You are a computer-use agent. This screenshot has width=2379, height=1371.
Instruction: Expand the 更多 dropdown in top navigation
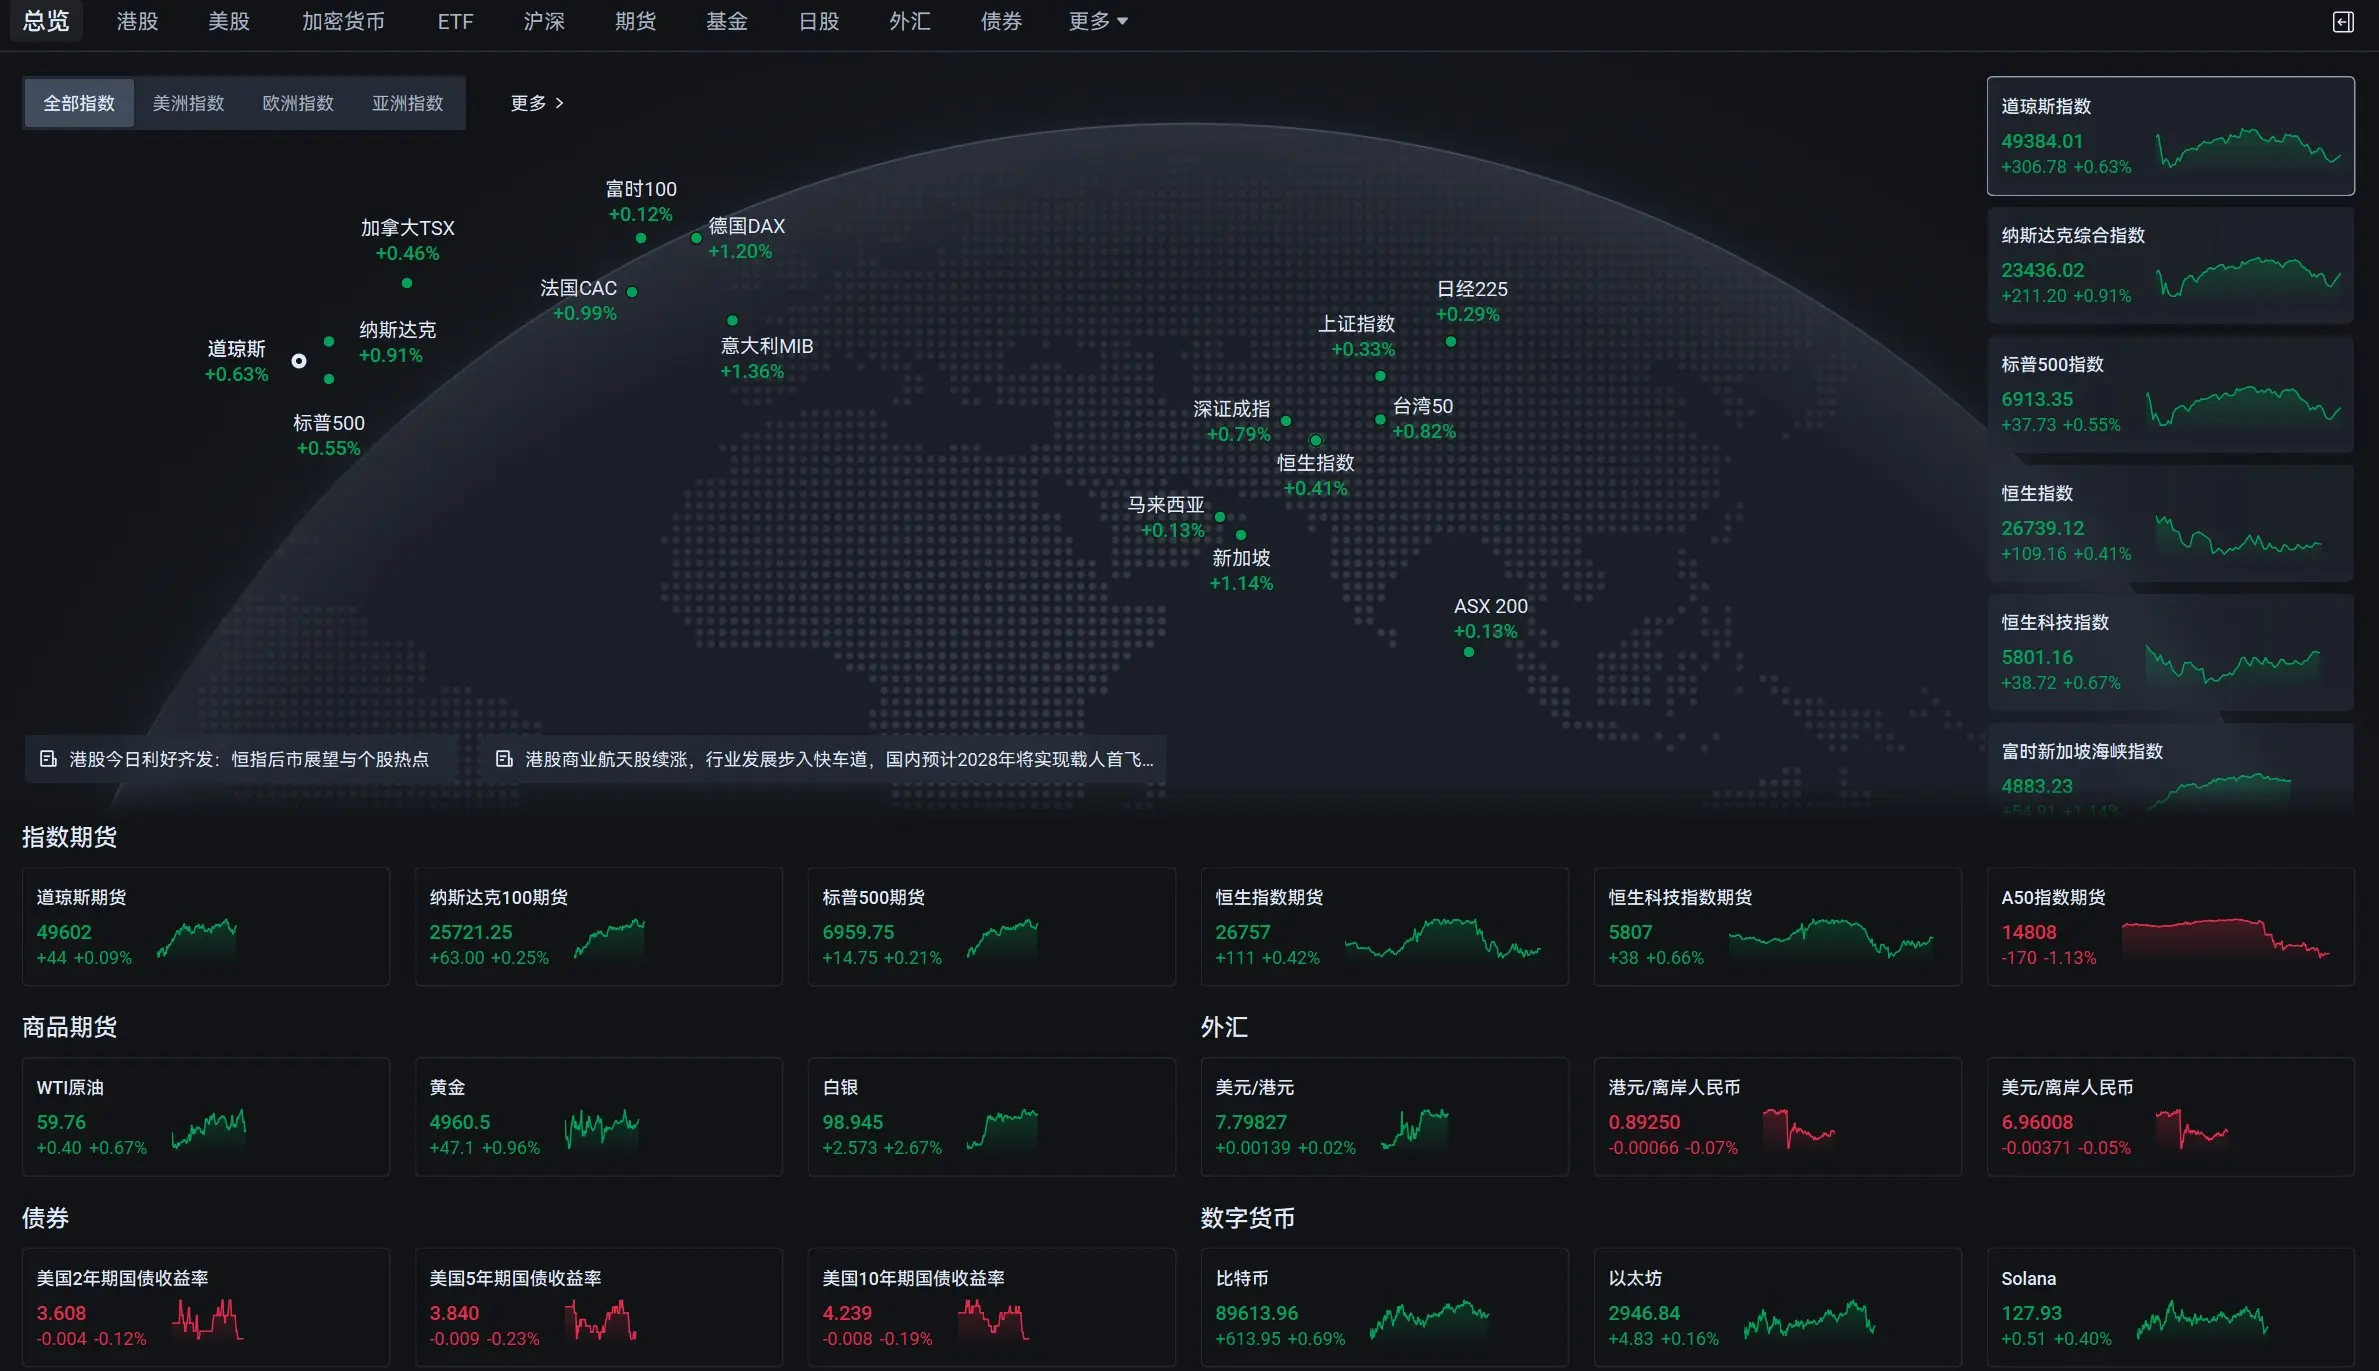(x=1097, y=21)
